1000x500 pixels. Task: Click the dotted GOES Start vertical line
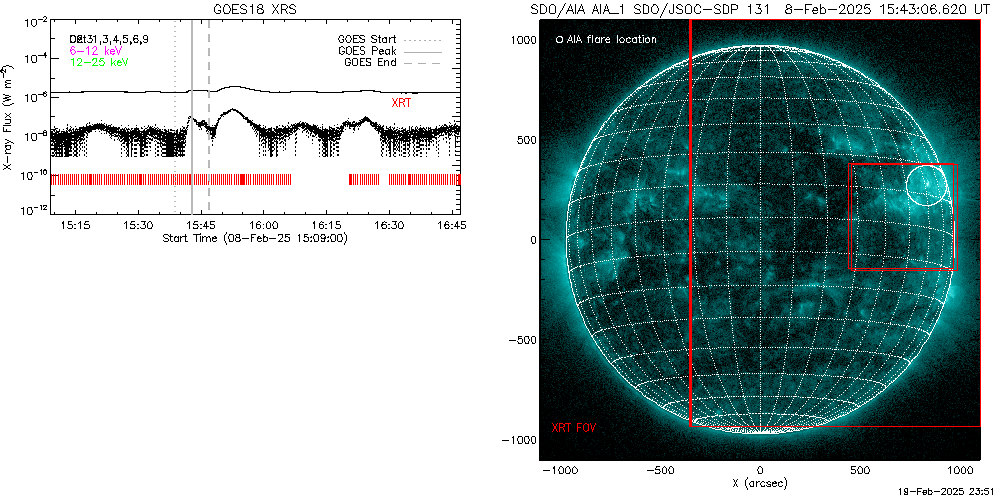pyautogui.click(x=175, y=117)
